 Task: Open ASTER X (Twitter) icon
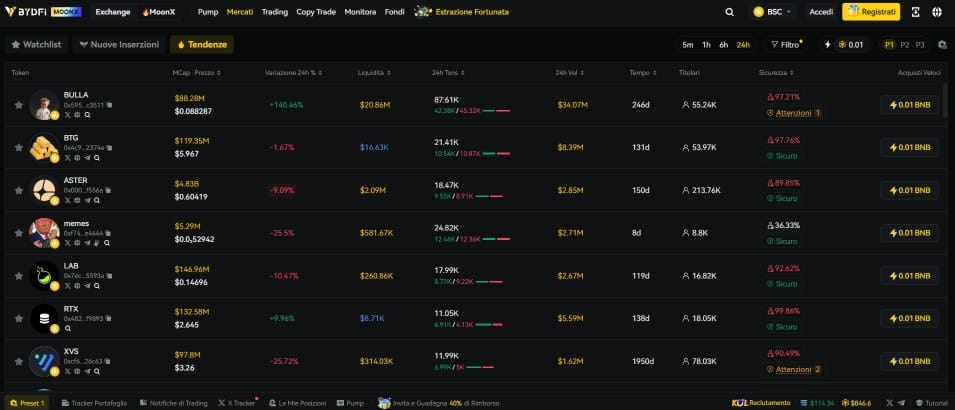coord(67,200)
